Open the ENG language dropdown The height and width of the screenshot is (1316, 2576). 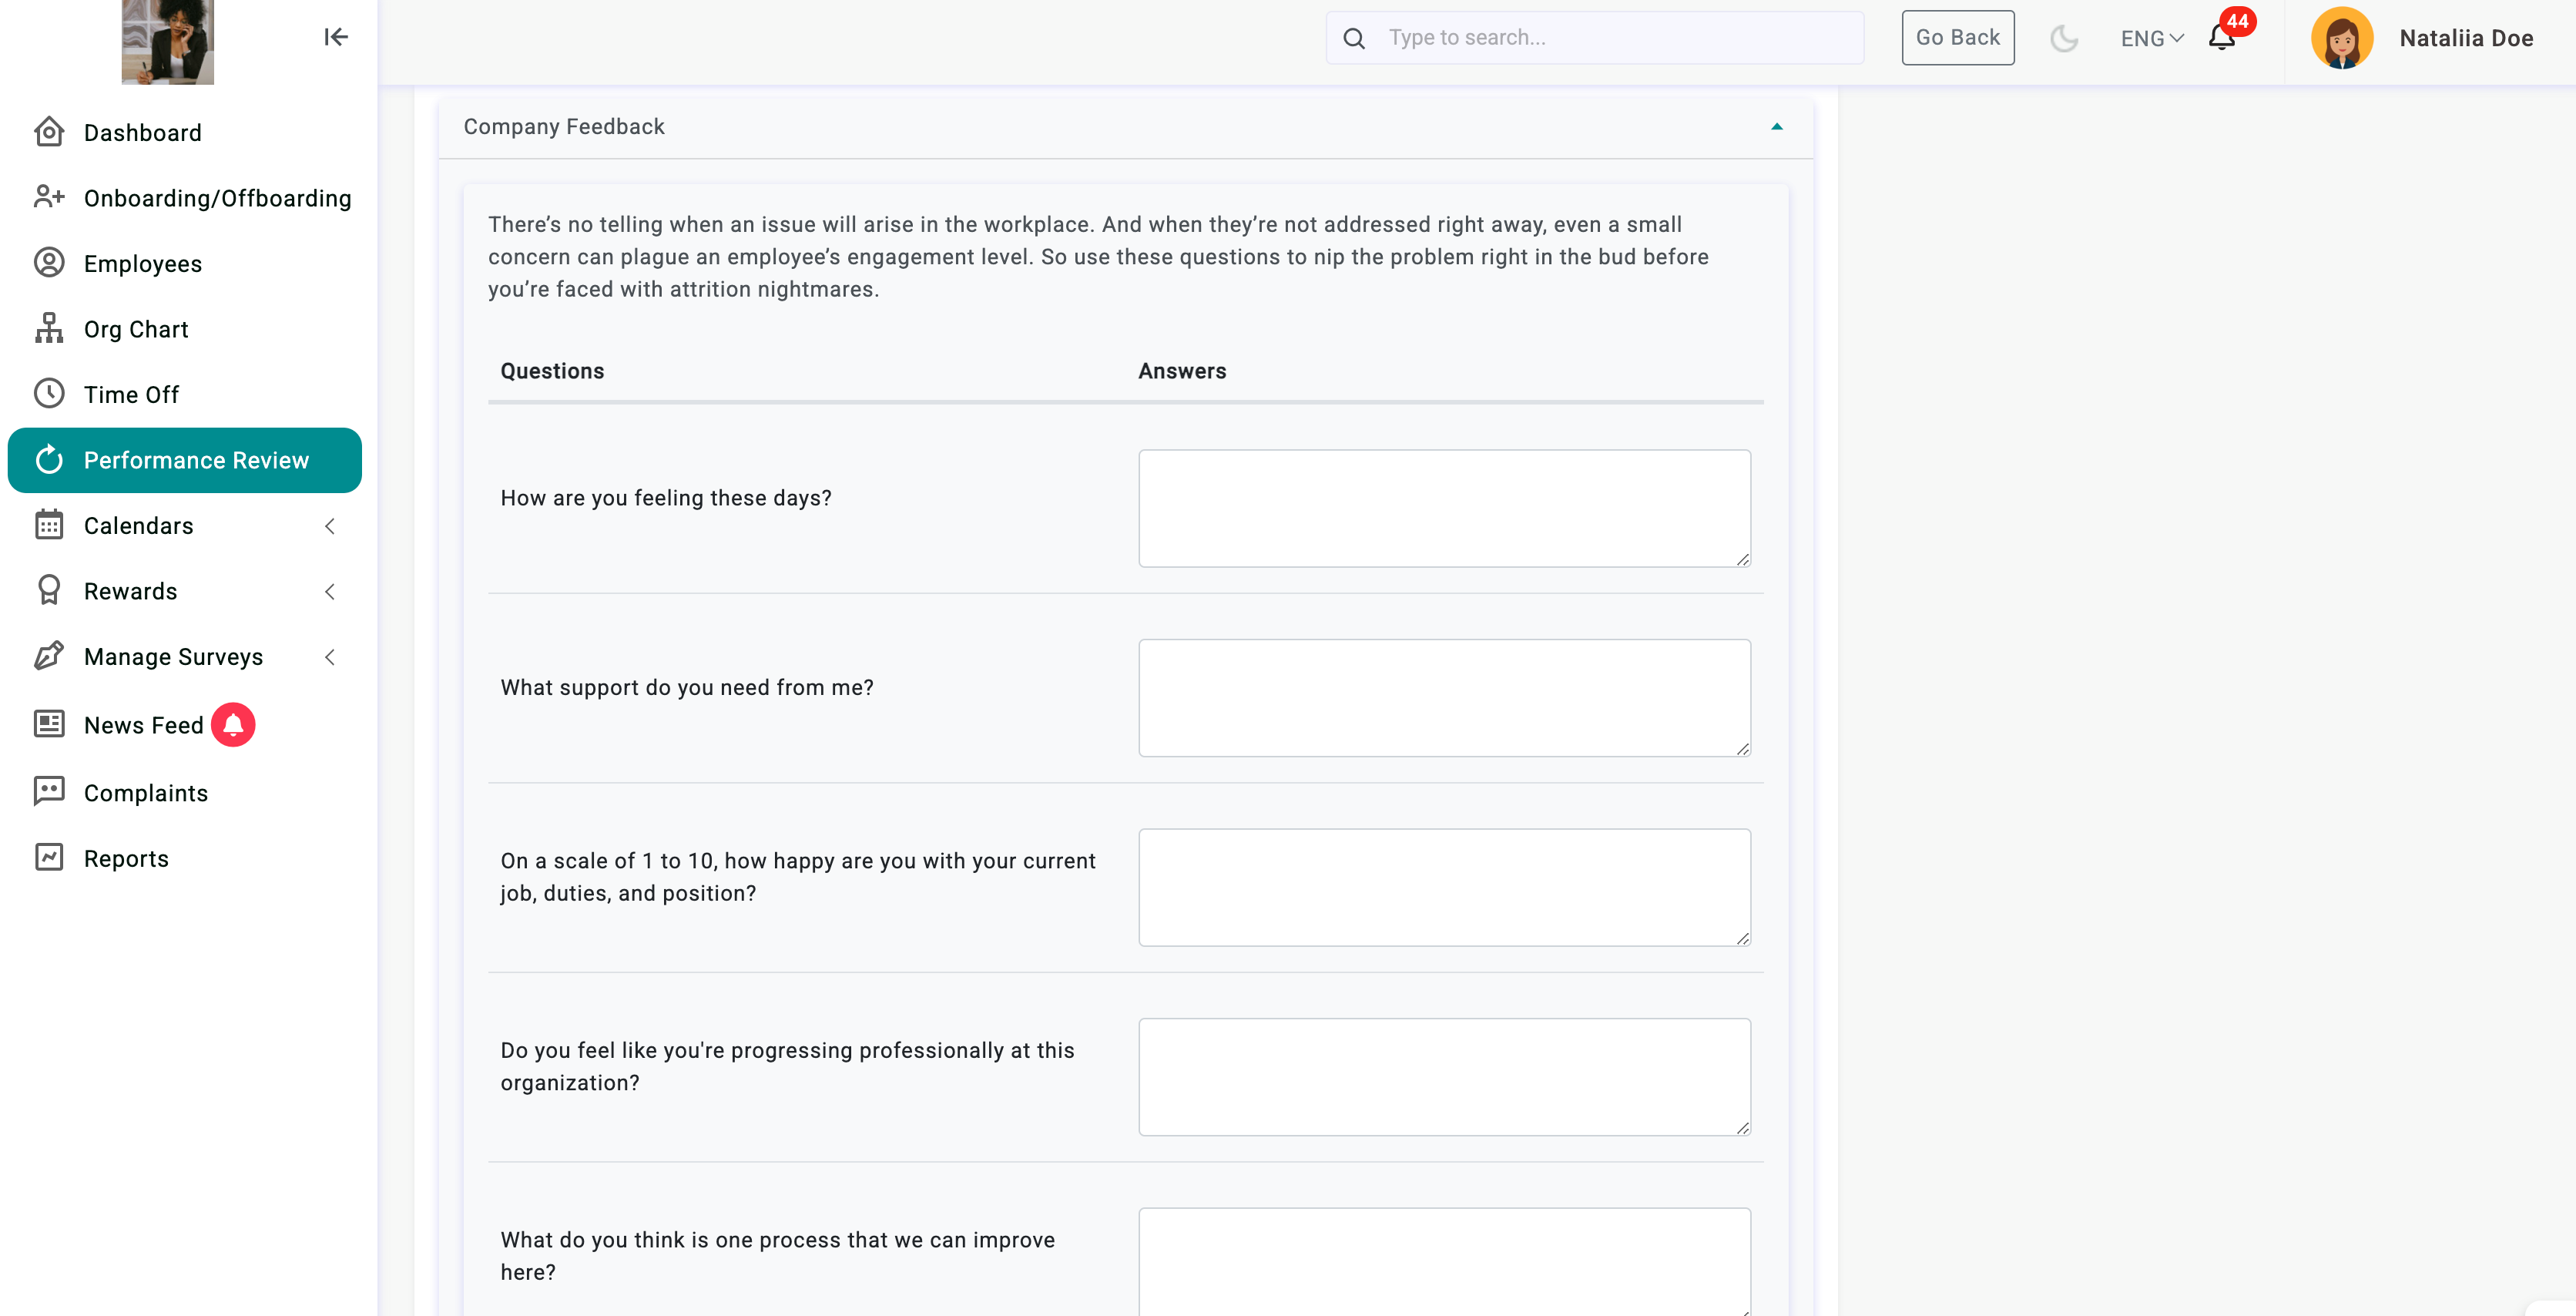(x=2152, y=38)
